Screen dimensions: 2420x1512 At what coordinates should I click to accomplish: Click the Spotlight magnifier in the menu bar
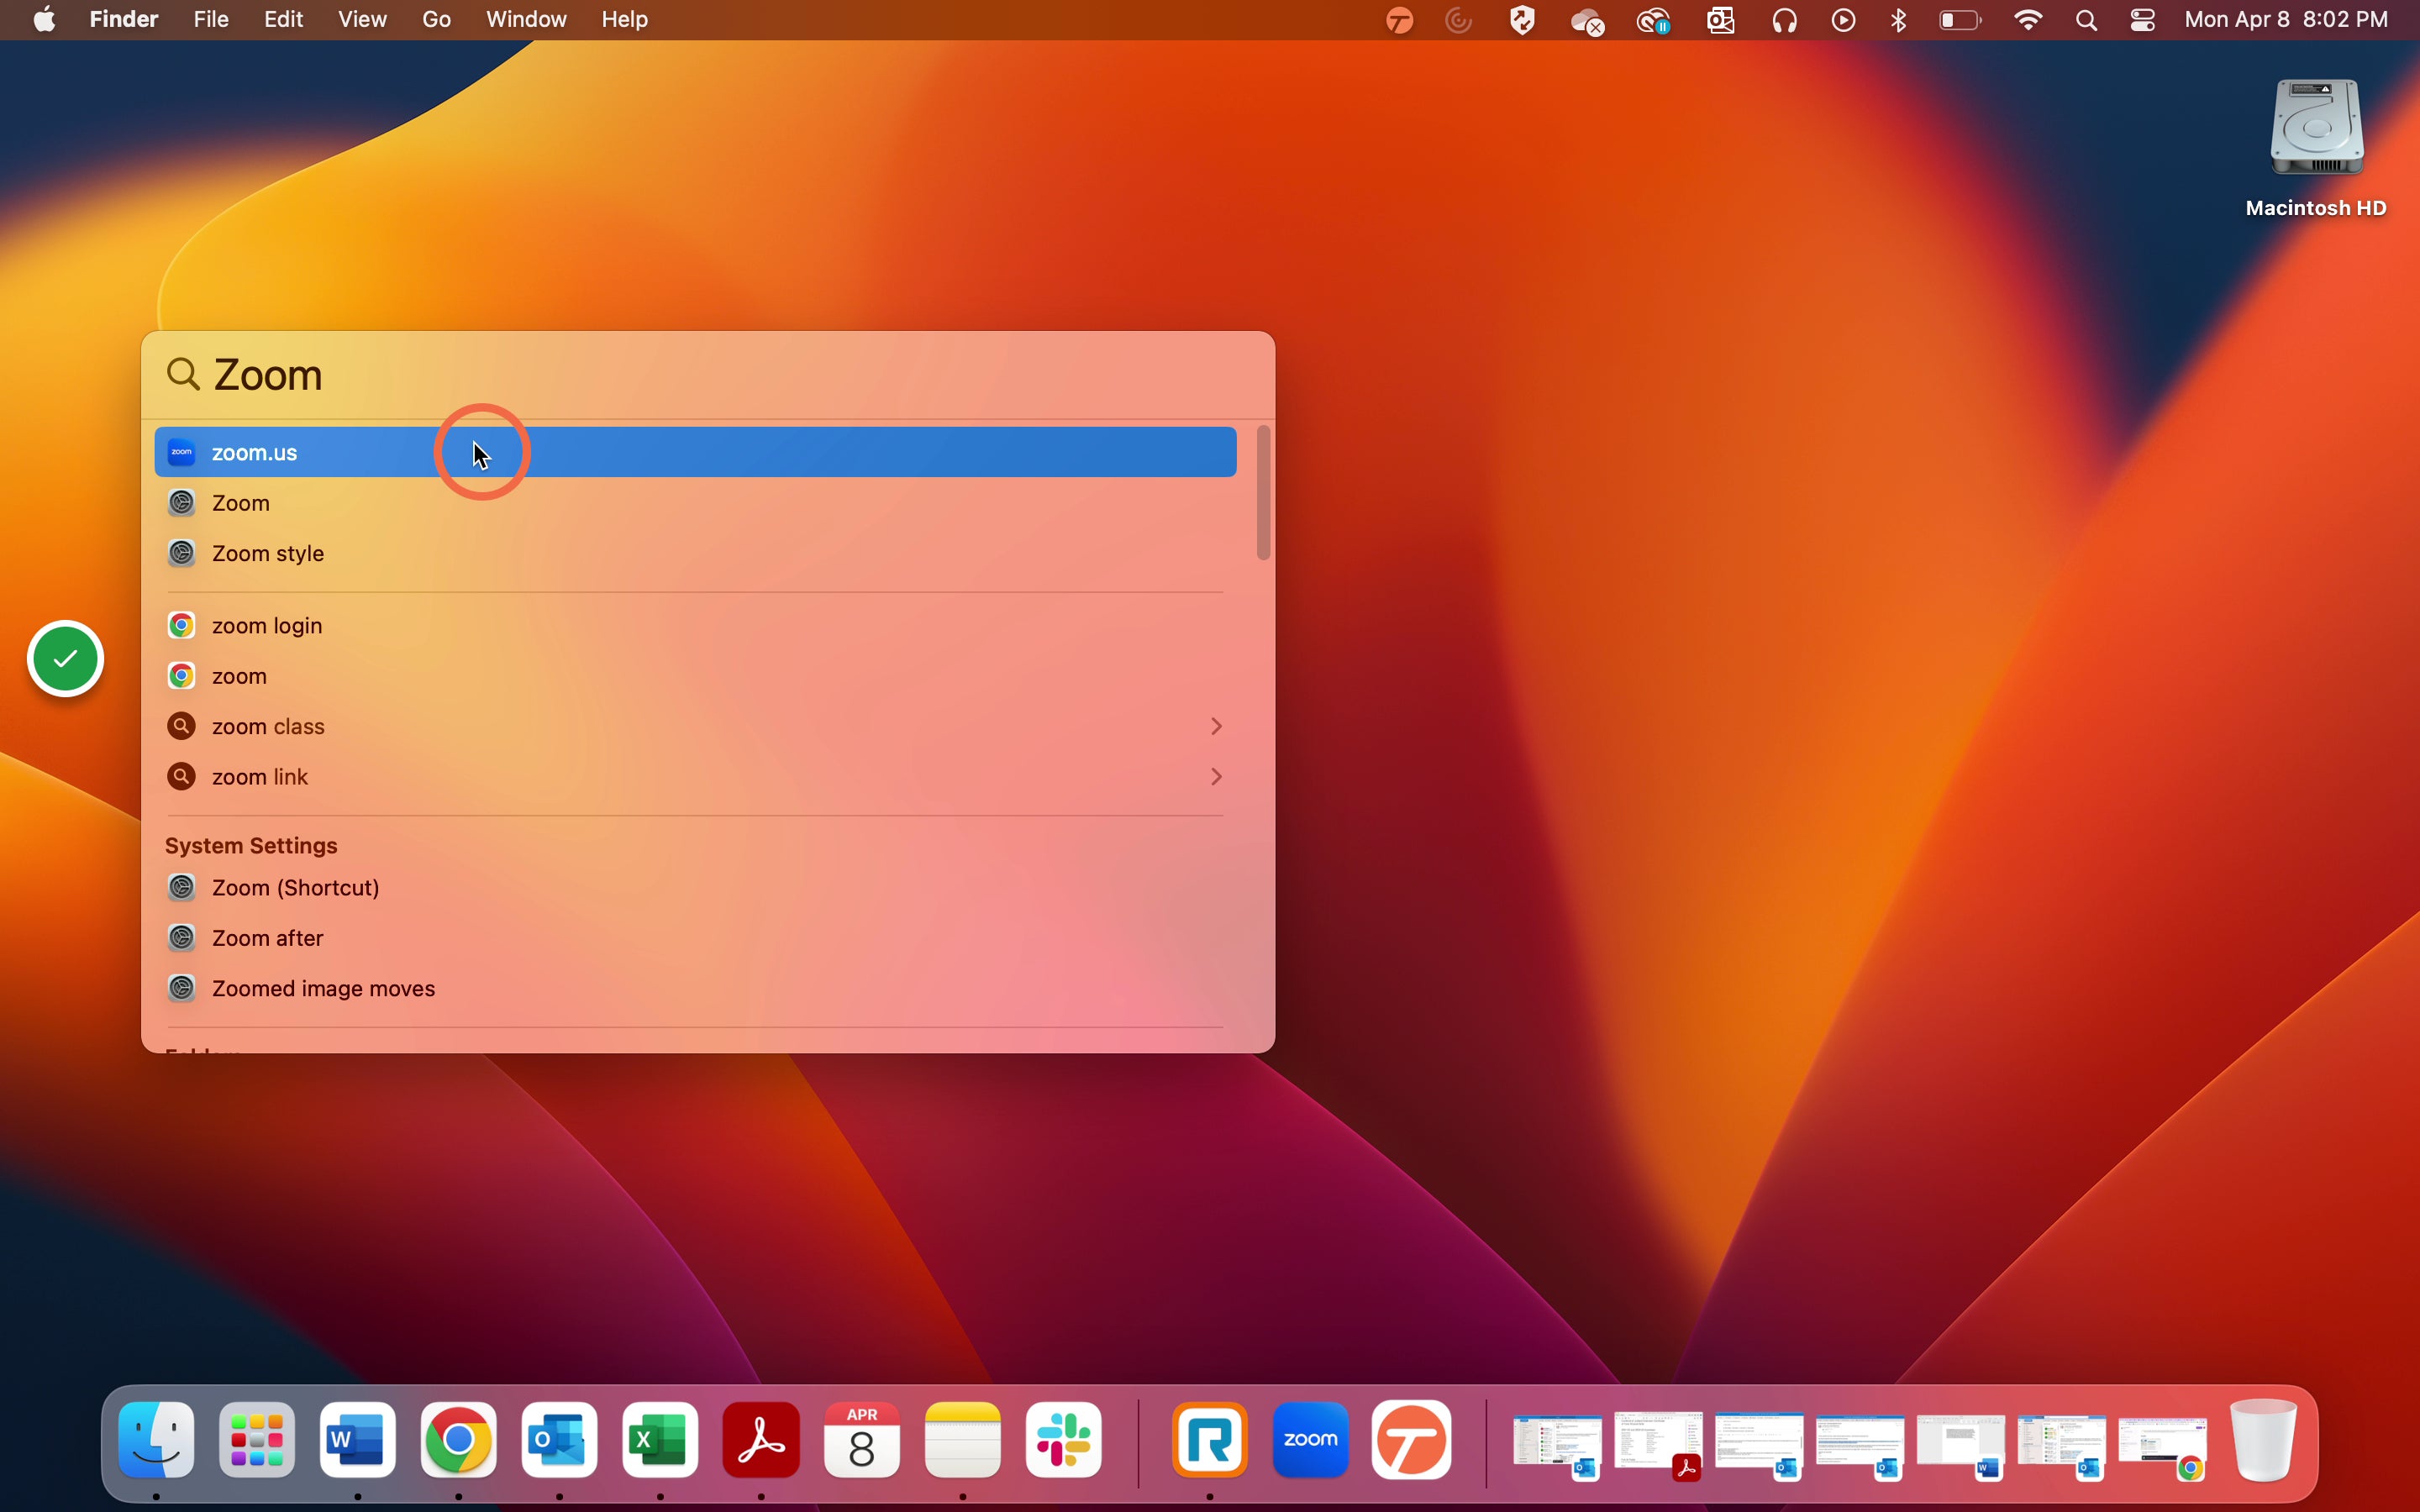coord(2086,20)
